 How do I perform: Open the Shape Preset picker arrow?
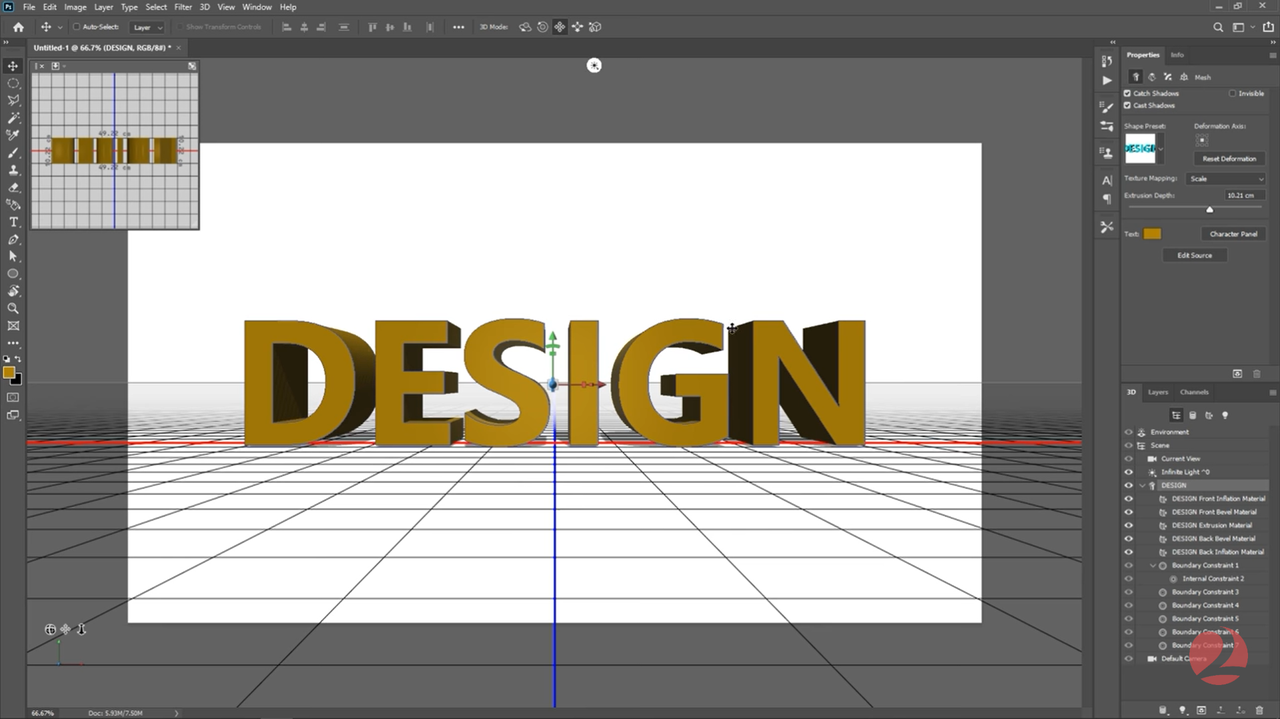[1160, 149]
